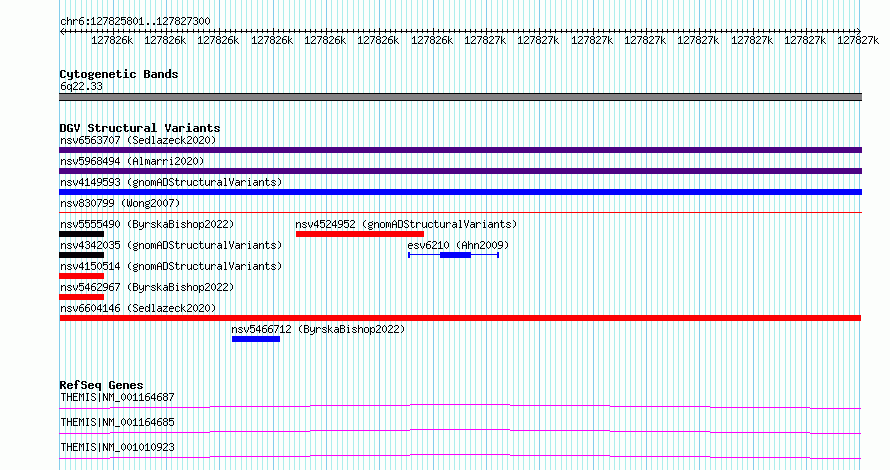
Task: Click the purple bar under nsv5968494
Action: pos(460,171)
